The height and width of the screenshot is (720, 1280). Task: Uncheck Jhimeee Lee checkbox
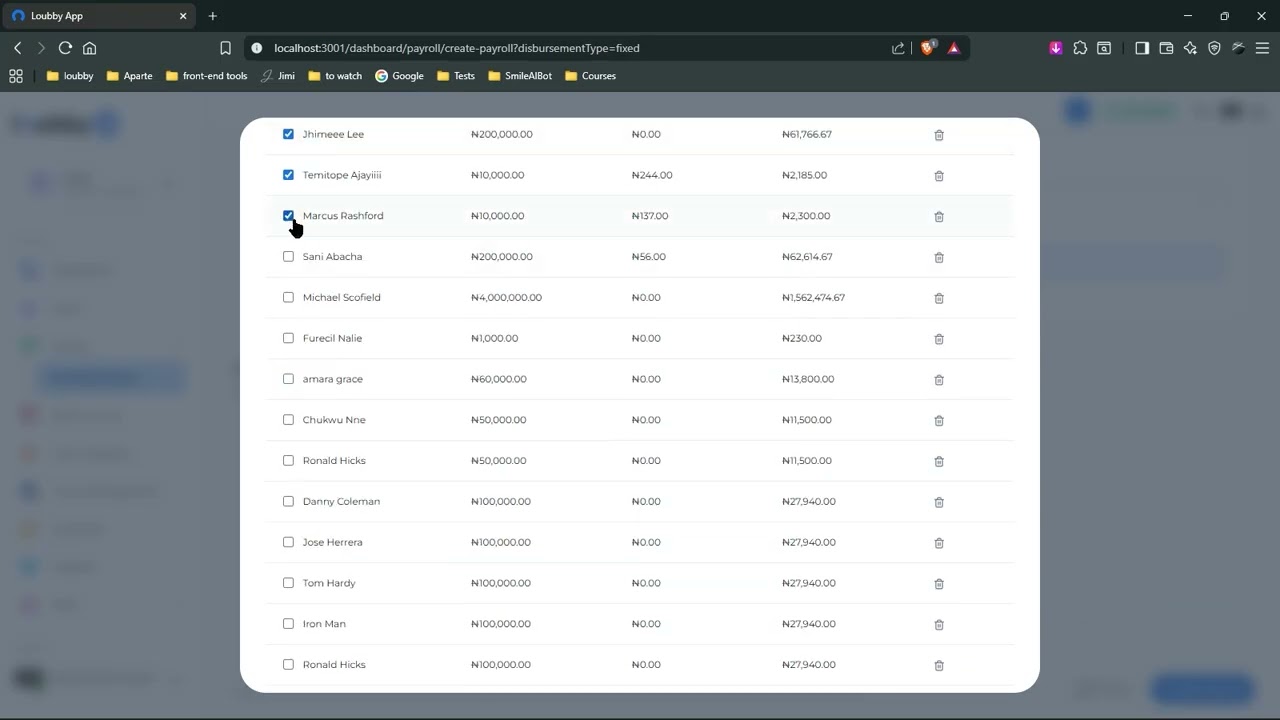(288, 134)
